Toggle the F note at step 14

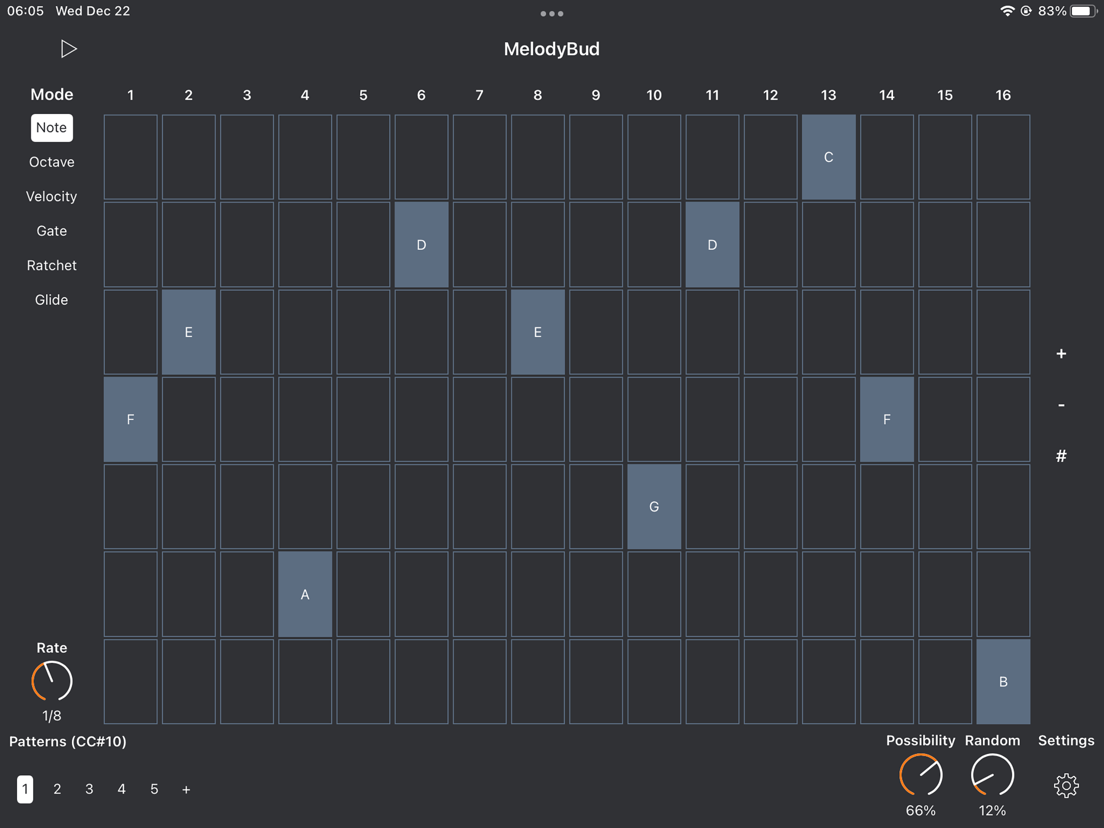[887, 419]
